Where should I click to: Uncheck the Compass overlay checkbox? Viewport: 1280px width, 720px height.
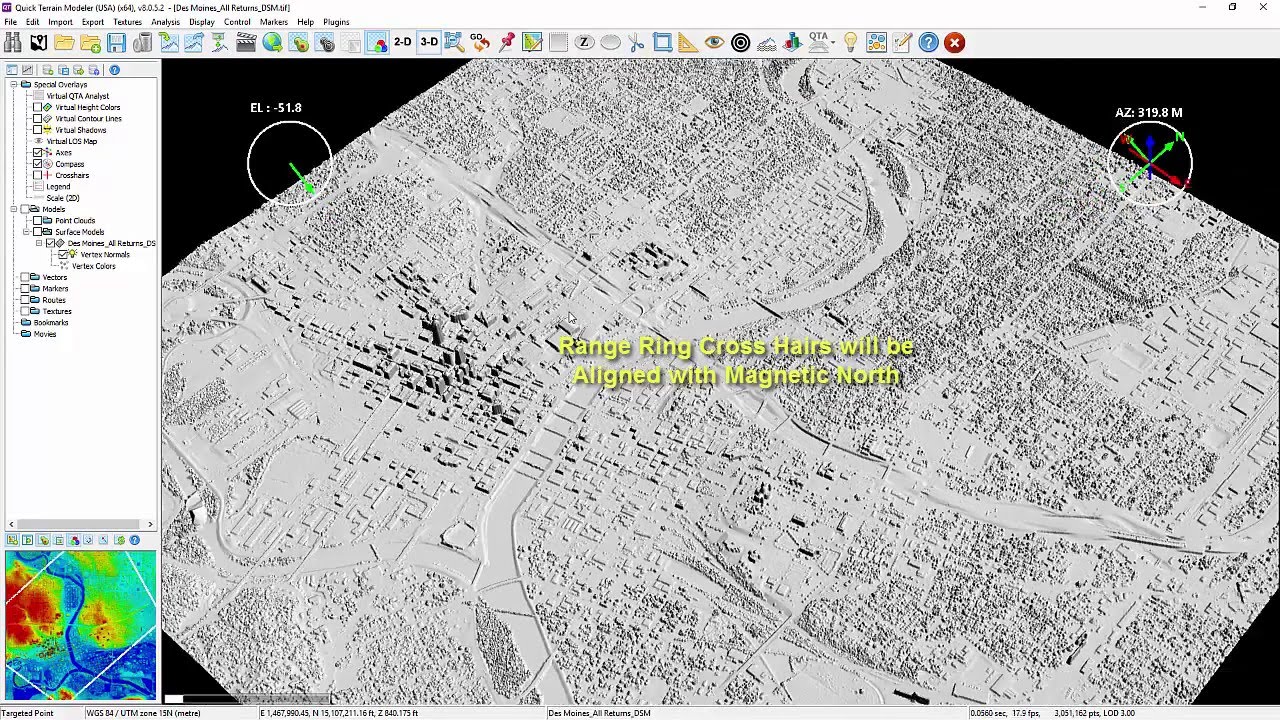tap(38, 164)
